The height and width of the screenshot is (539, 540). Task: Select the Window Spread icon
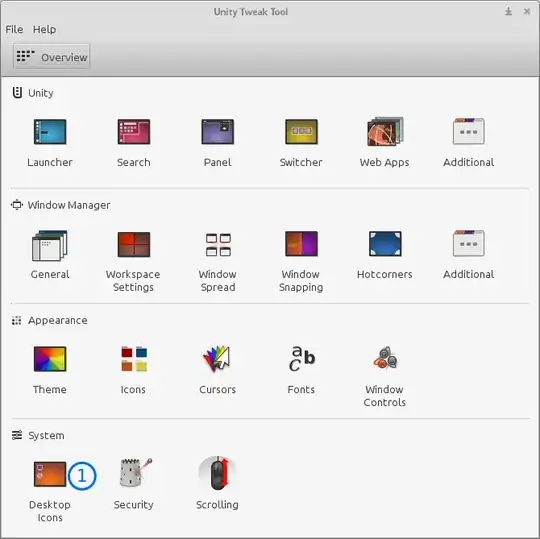coord(218,245)
